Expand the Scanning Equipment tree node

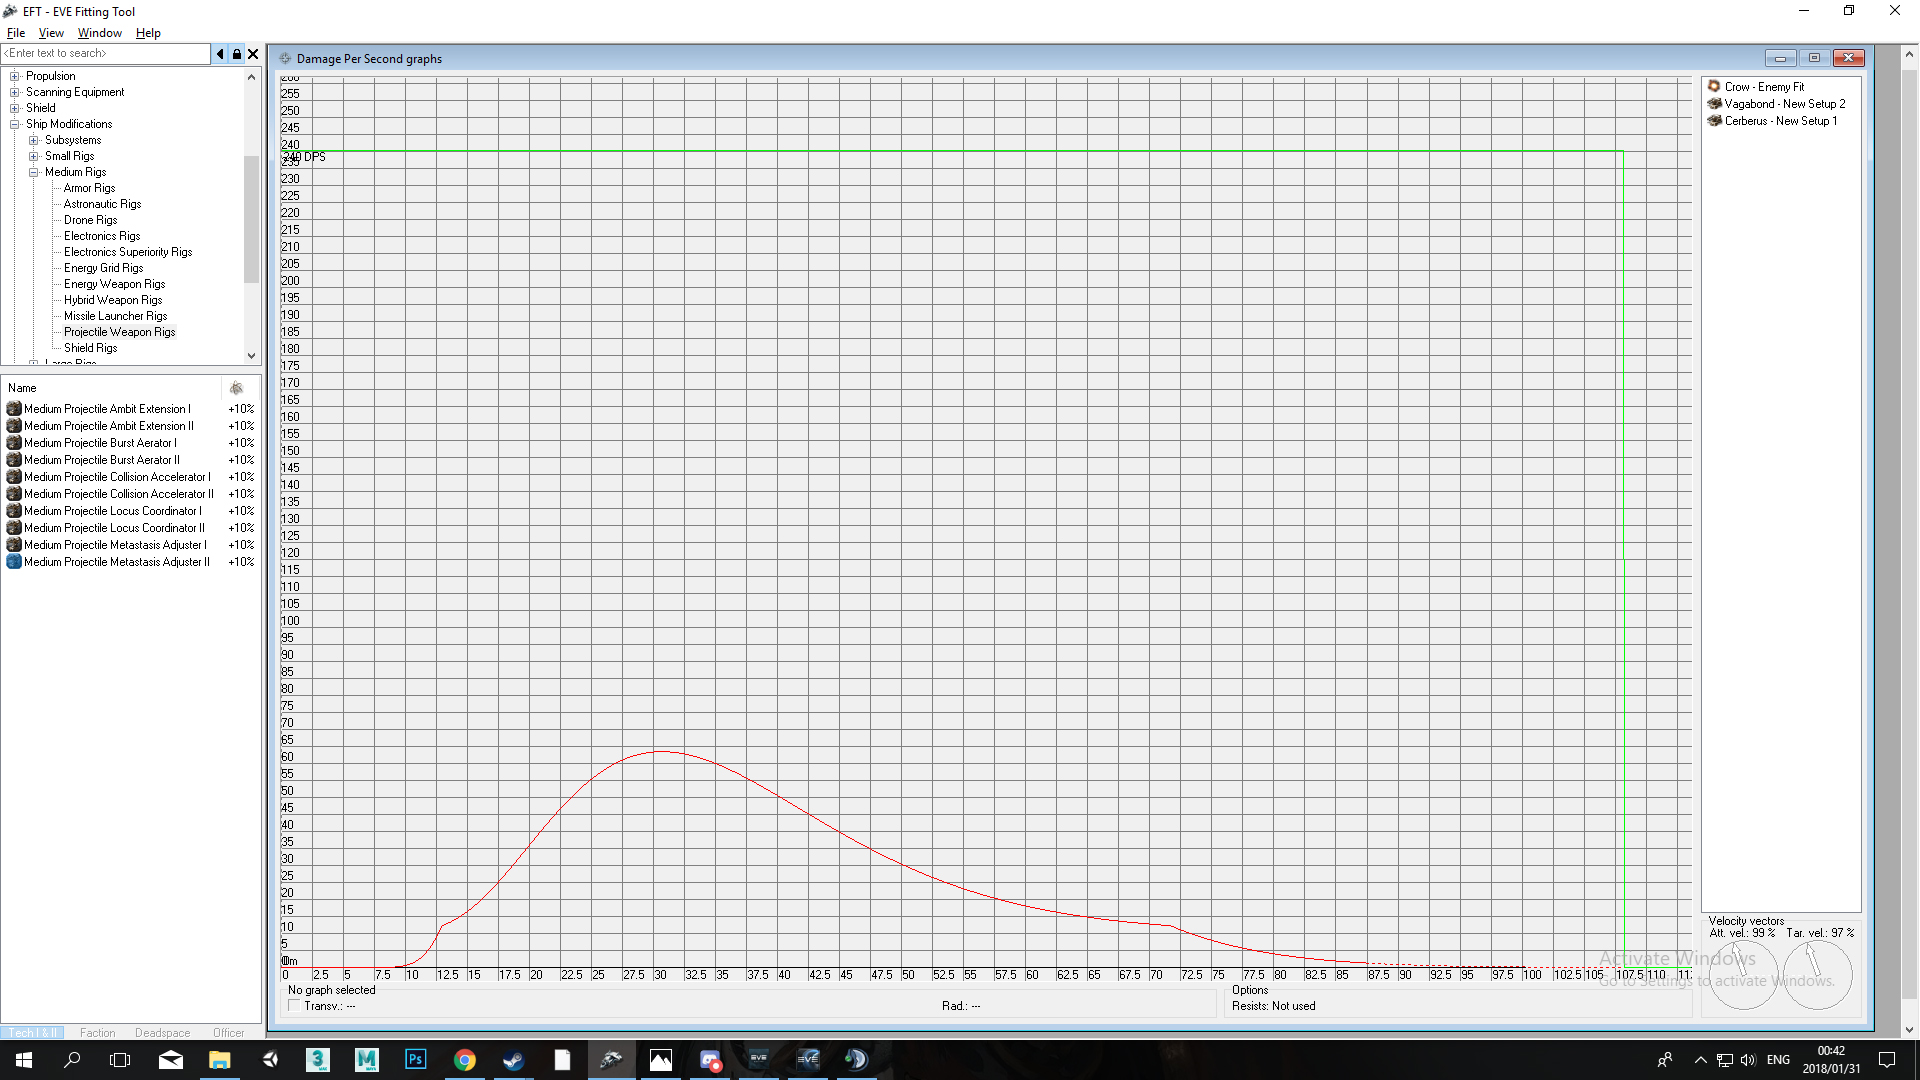(x=15, y=92)
